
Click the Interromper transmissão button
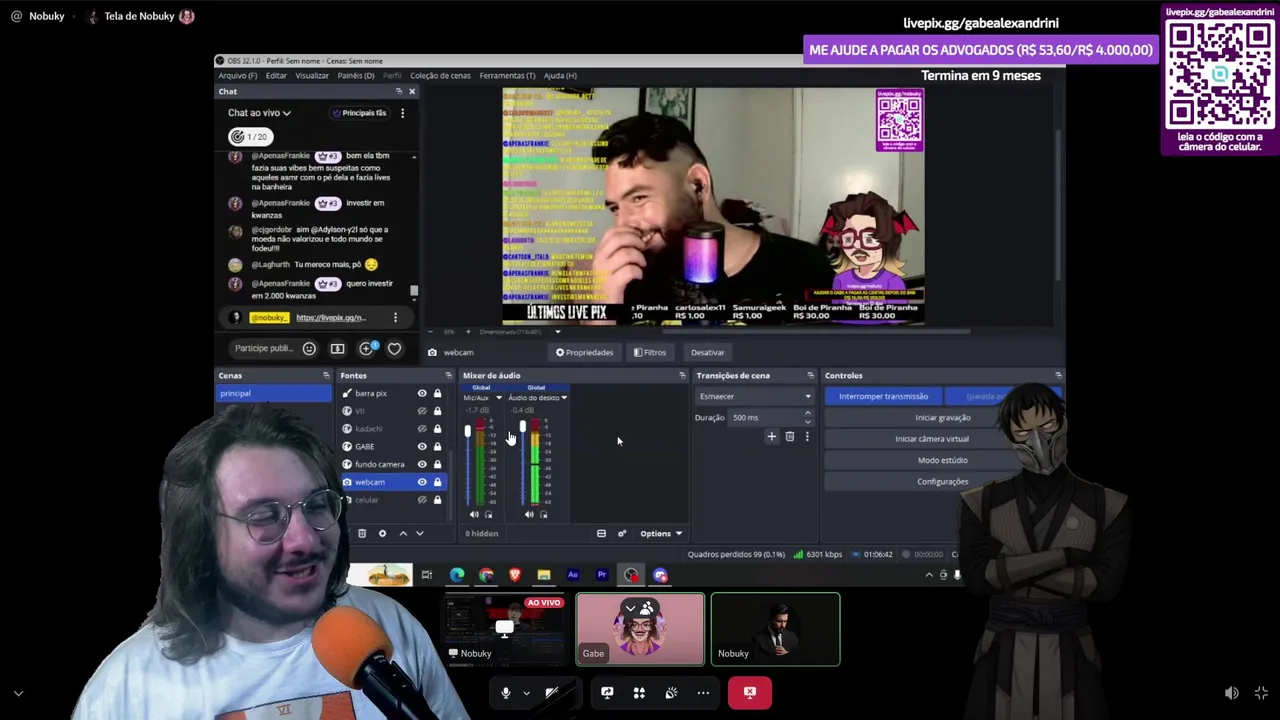[883, 396]
